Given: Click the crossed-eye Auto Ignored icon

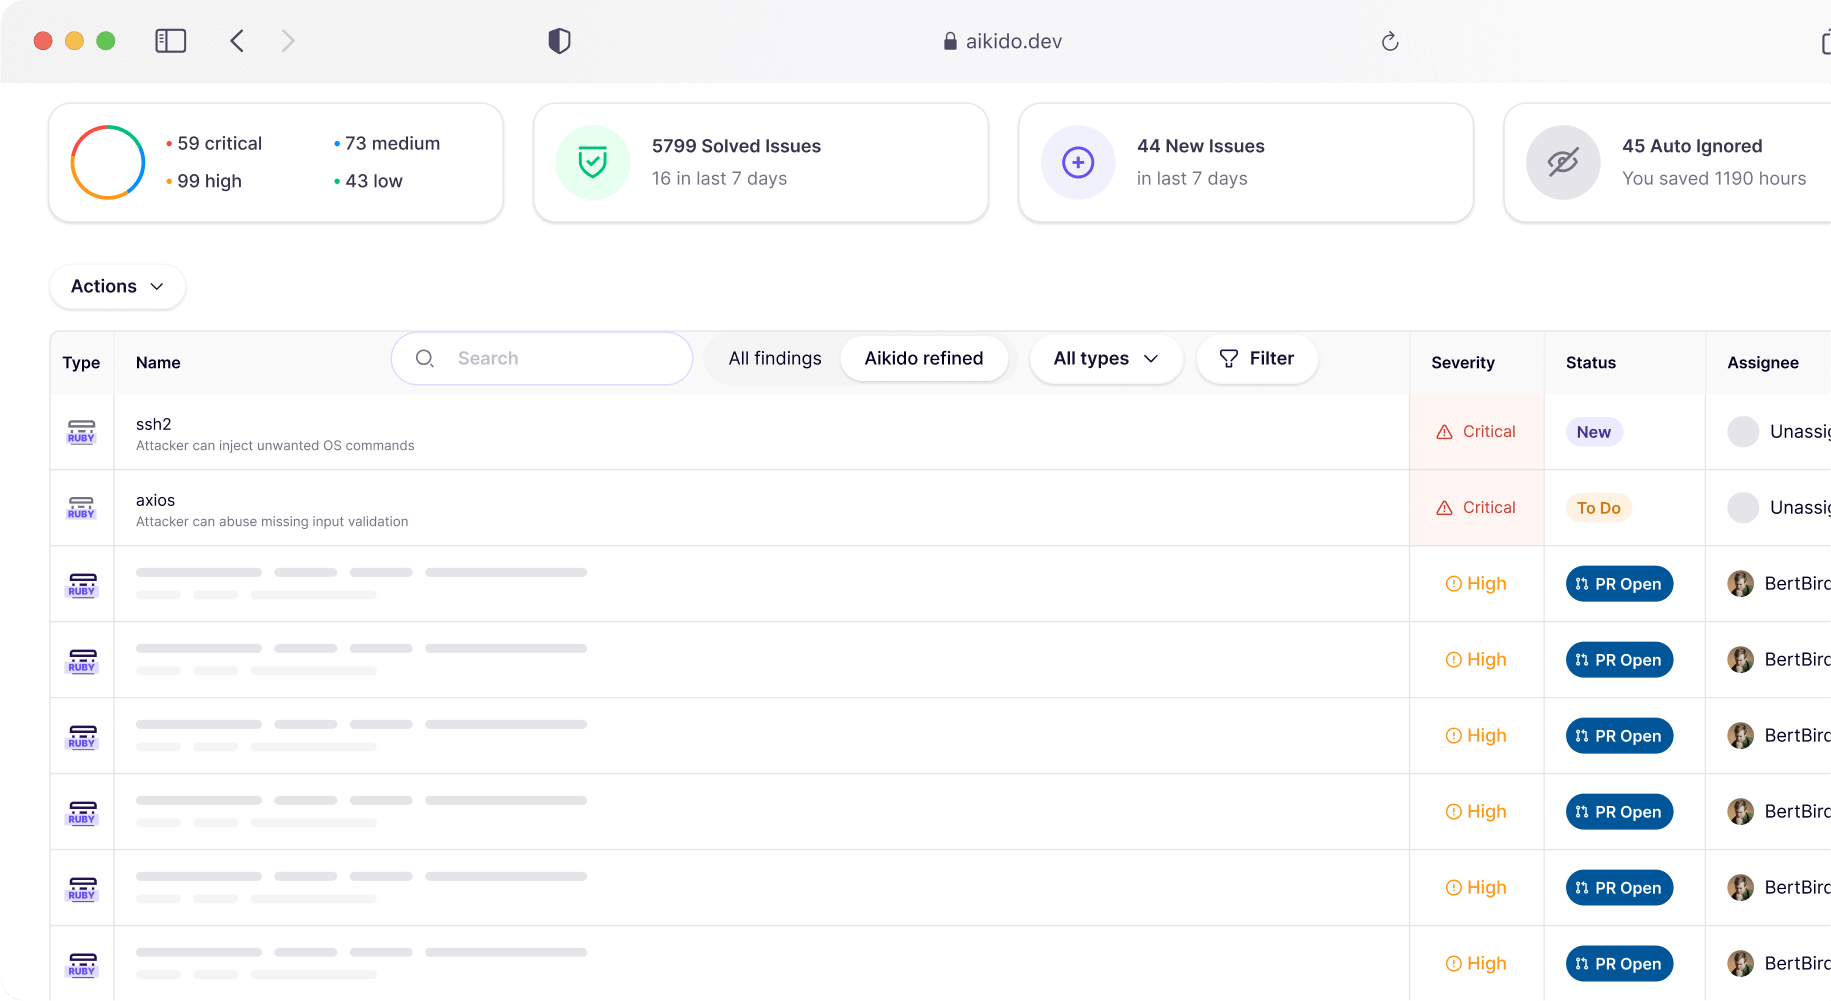Looking at the screenshot, I should pyautogui.click(x=1563, y=162).
